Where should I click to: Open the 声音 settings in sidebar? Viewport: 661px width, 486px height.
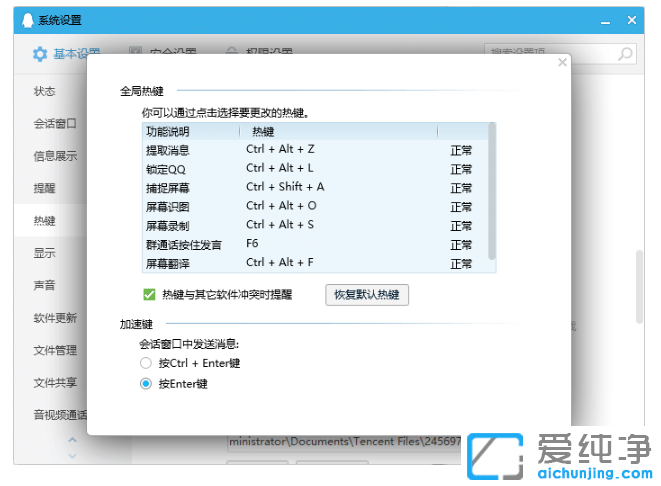pos(45,285)
